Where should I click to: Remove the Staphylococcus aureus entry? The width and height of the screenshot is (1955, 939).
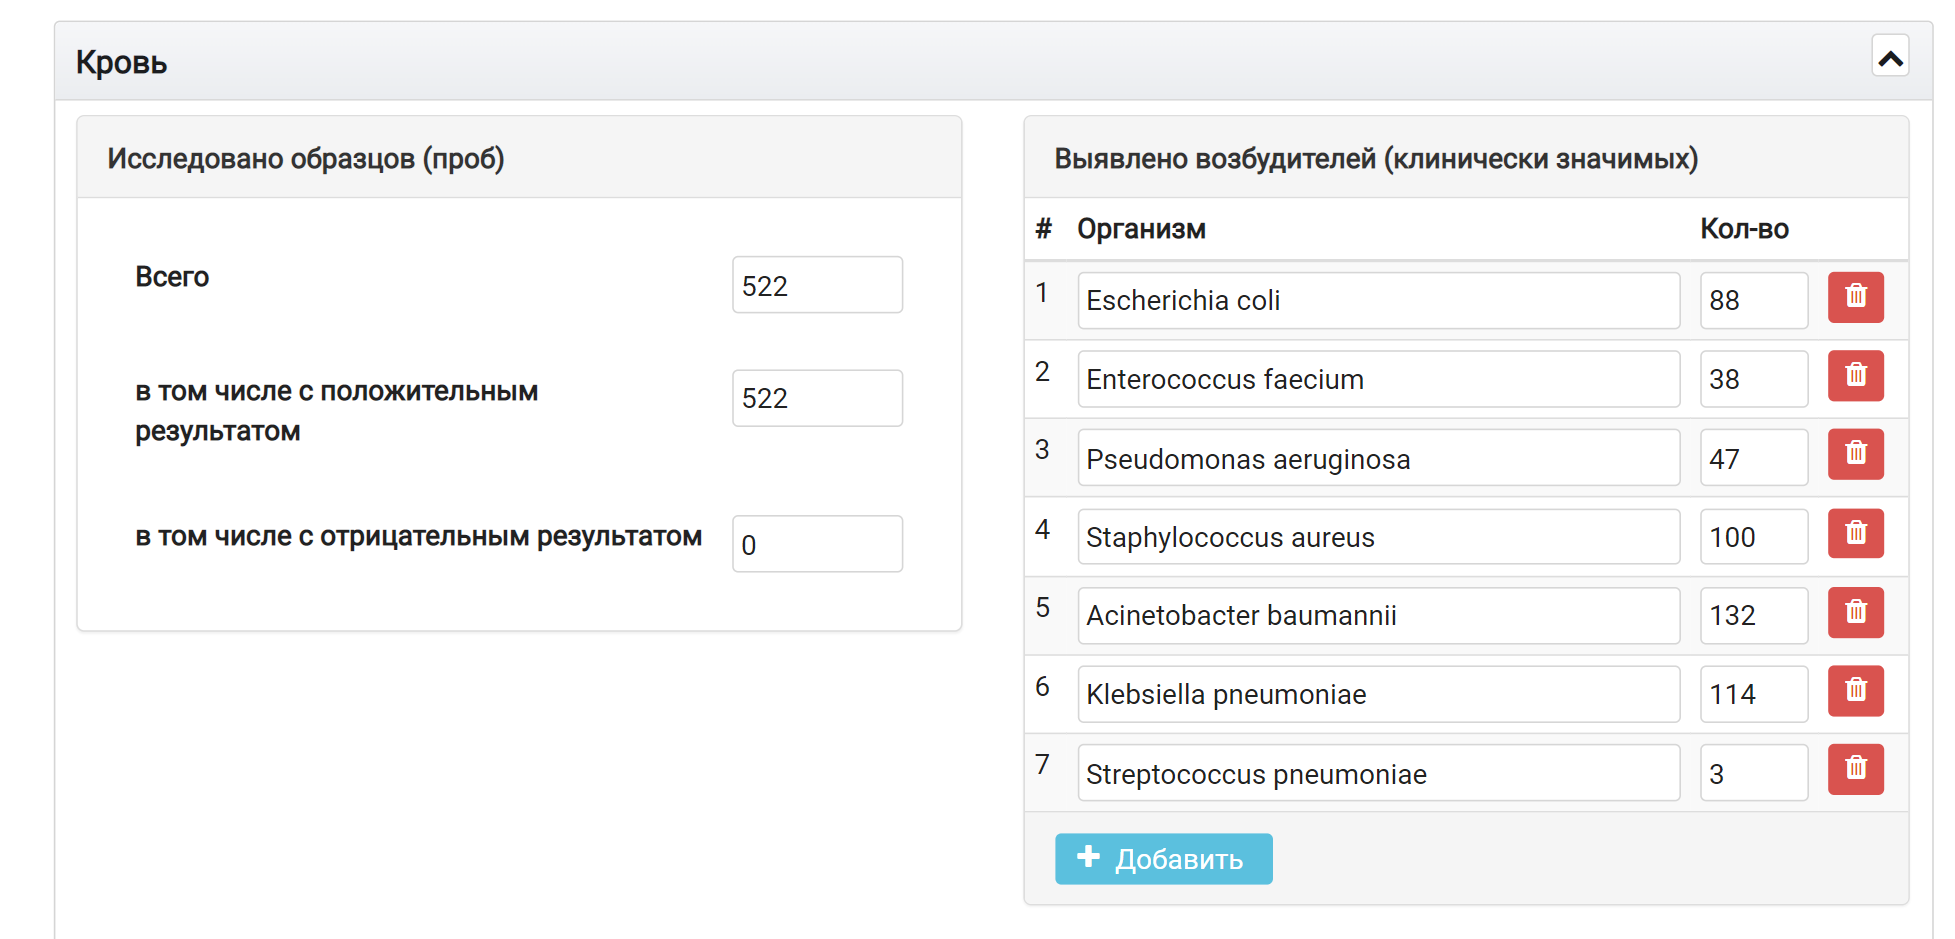click(1855, 534)
